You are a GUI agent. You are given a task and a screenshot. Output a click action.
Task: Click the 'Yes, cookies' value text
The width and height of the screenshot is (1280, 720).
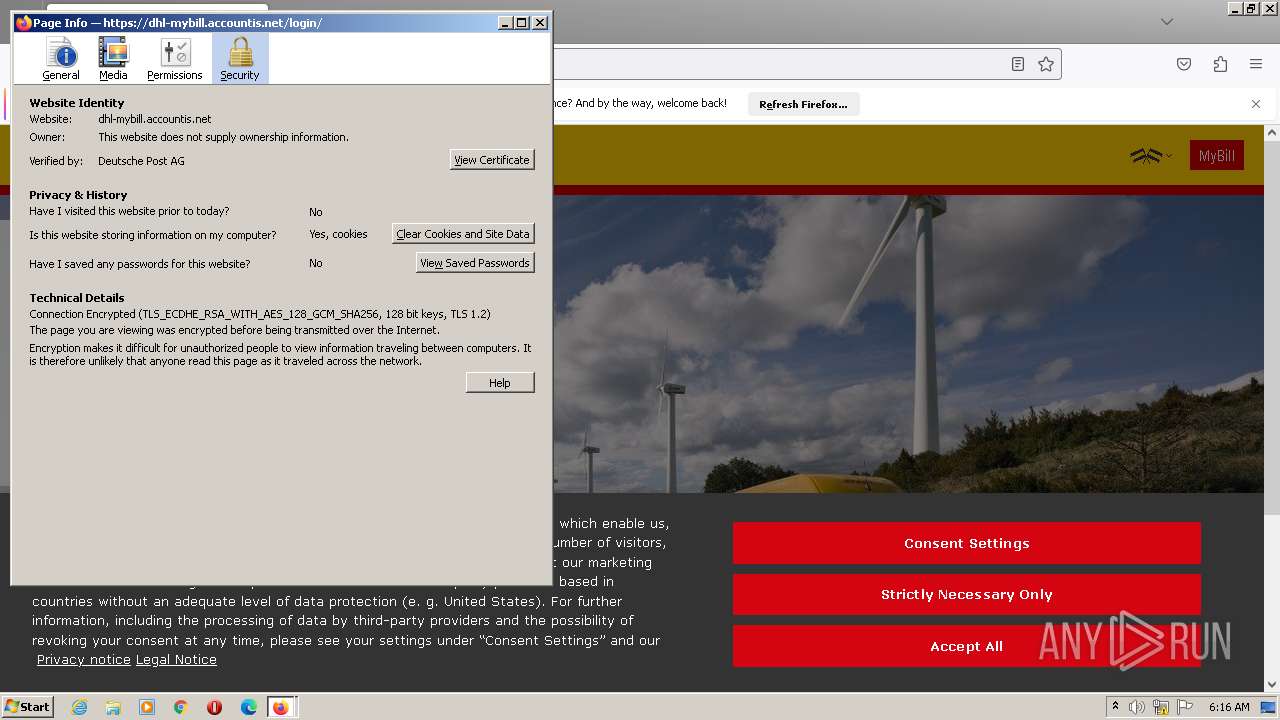(338, 234)
